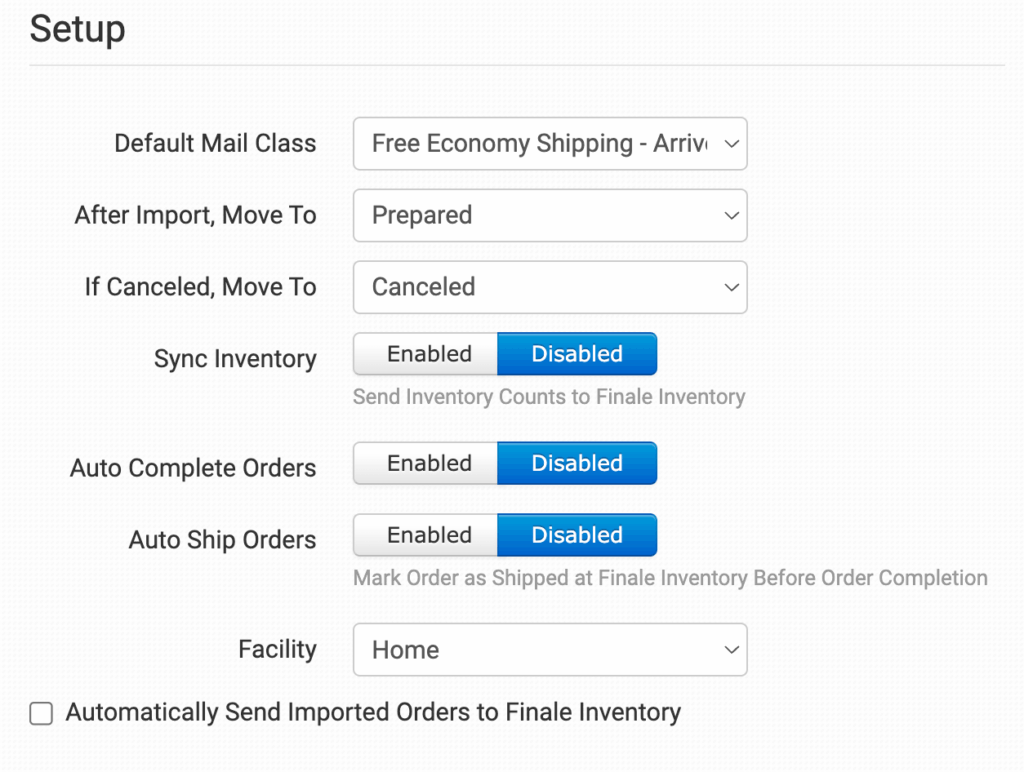Click the Sync Inventory label

point(235,359)
